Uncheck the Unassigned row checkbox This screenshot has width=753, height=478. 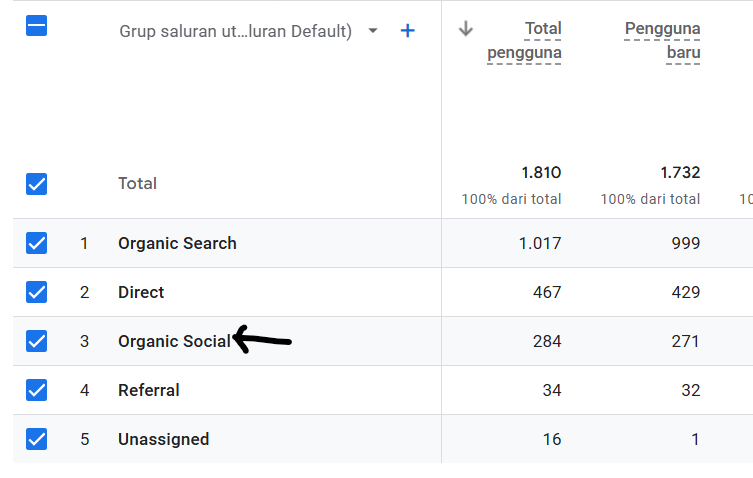pyautogui.click(x=36, y=439)
